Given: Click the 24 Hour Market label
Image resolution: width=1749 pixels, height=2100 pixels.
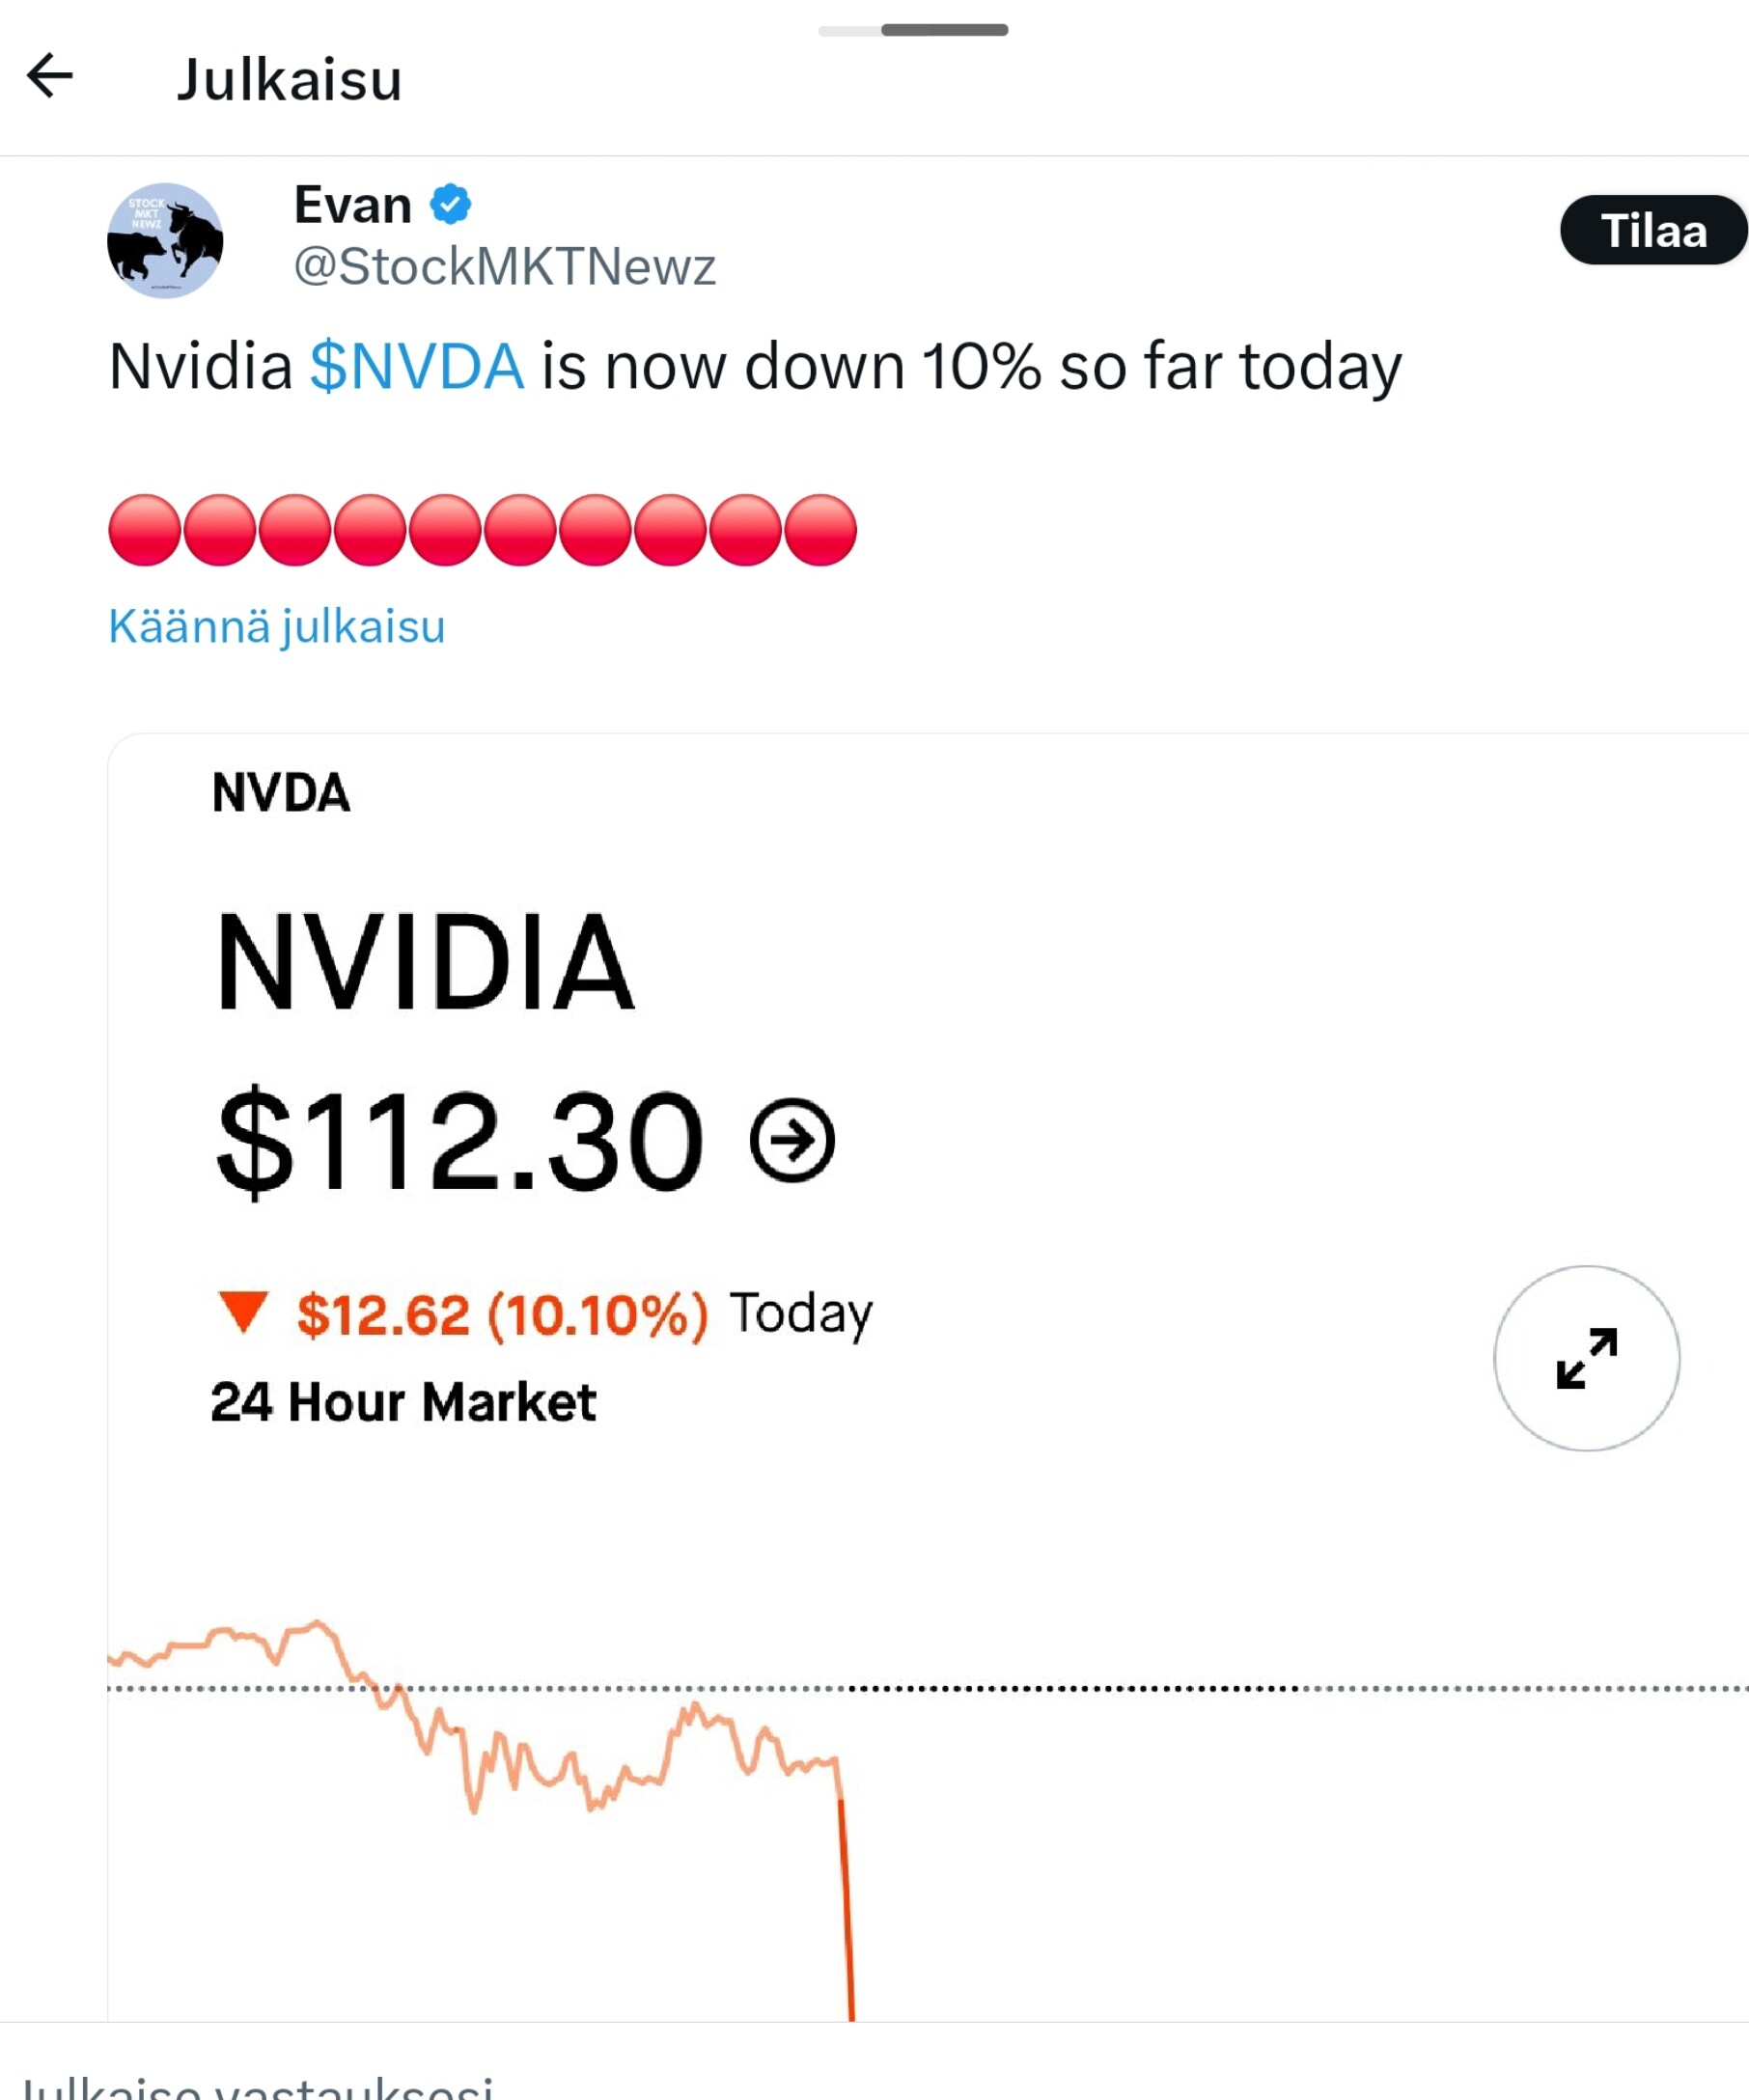Looking at the screenshot, I should pos(403,1401).
